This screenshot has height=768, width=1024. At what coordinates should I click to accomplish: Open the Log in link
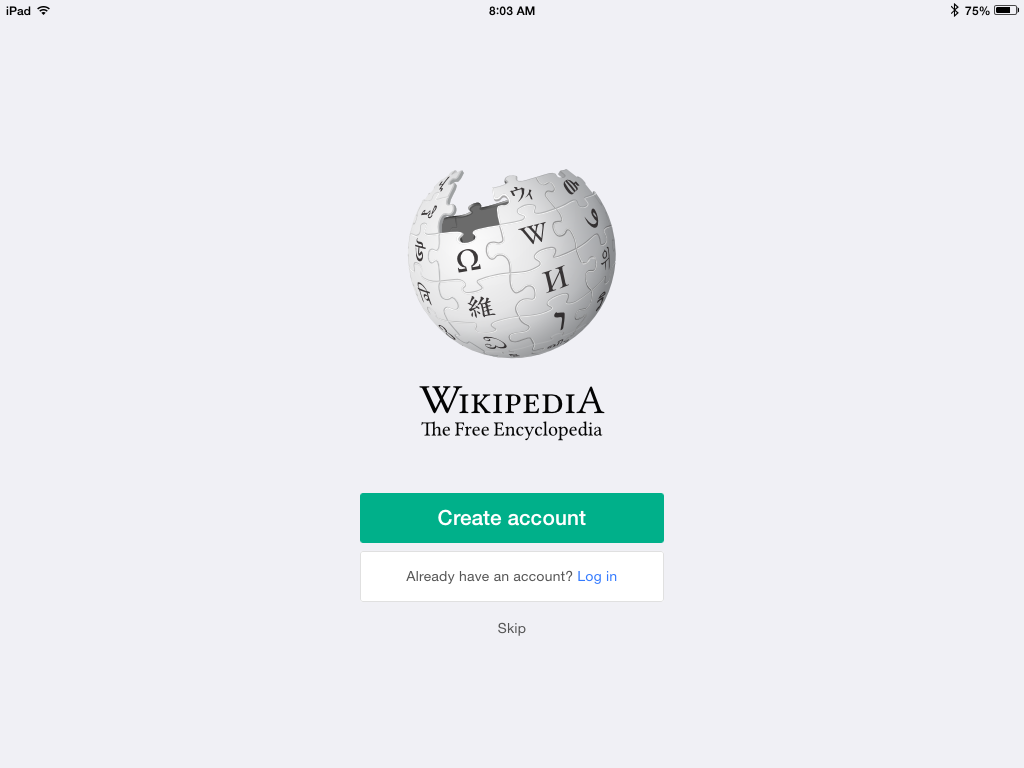click(597, 577)
